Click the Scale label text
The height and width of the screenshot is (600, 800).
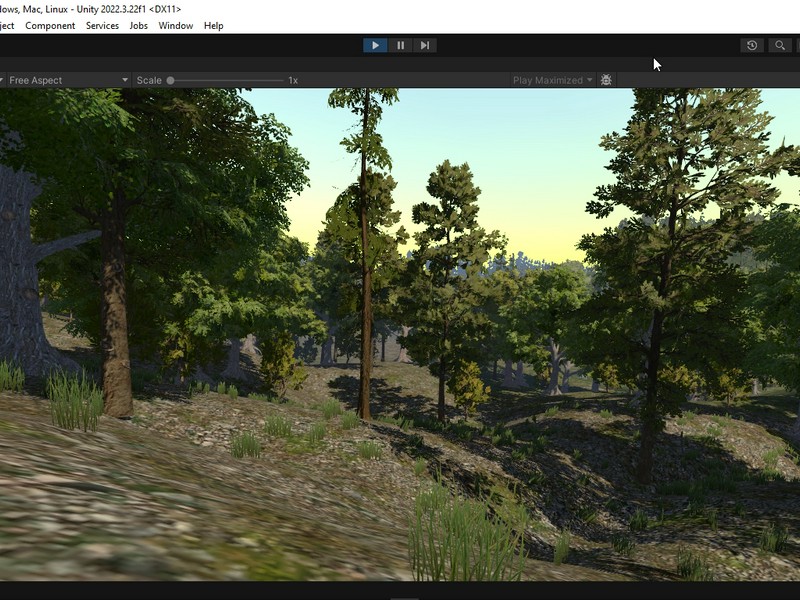click(149, 80)
